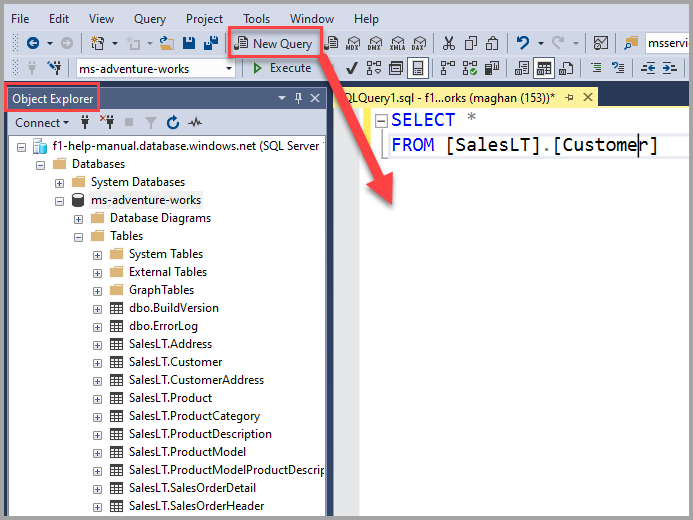
Task: Open the View menu
Action: point(101,19)
